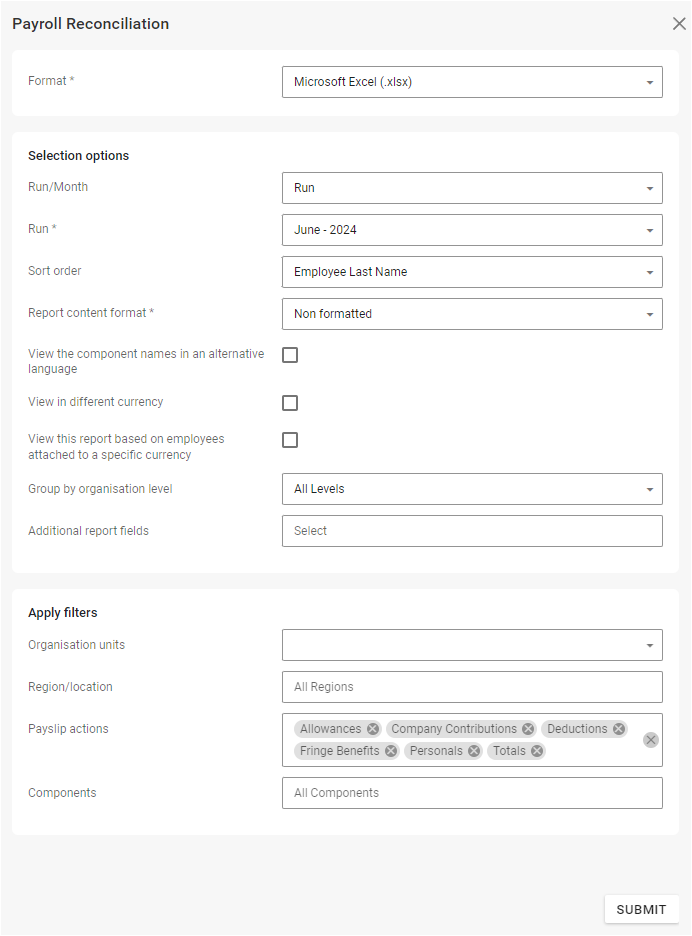The image size is (692, 936).
Task: Change the Sort order dropdown
Action: (x=472, y=272)
